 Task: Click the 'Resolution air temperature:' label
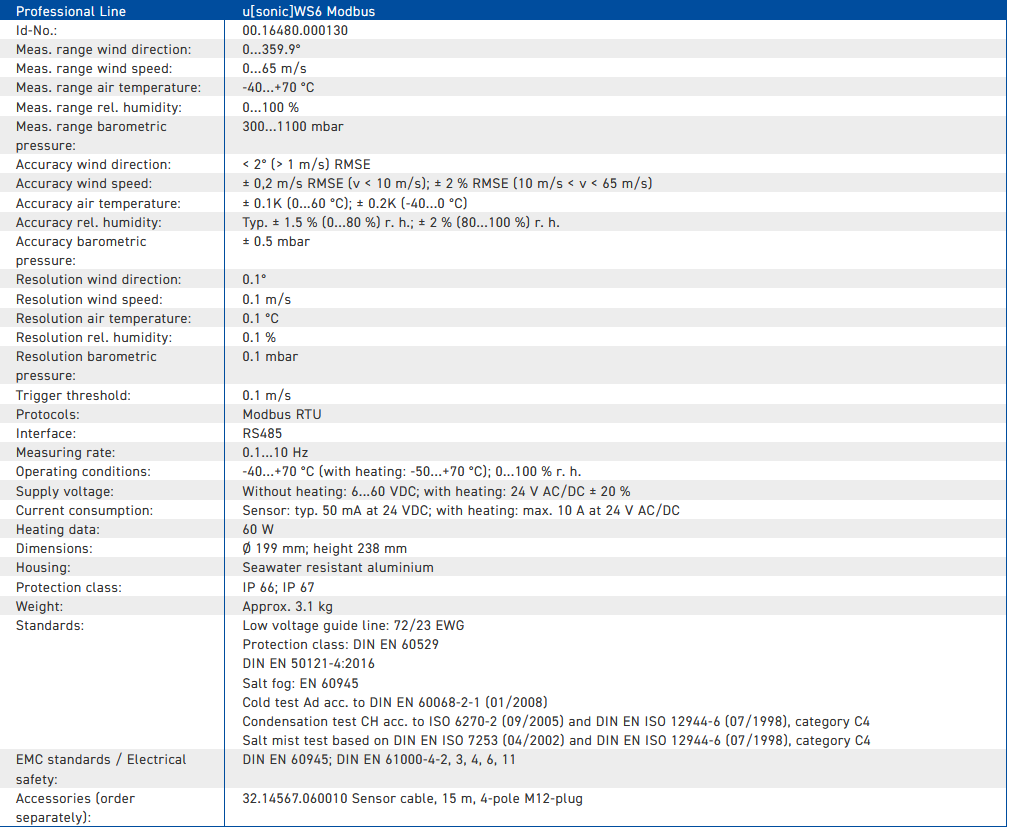(x=103, y=318)
